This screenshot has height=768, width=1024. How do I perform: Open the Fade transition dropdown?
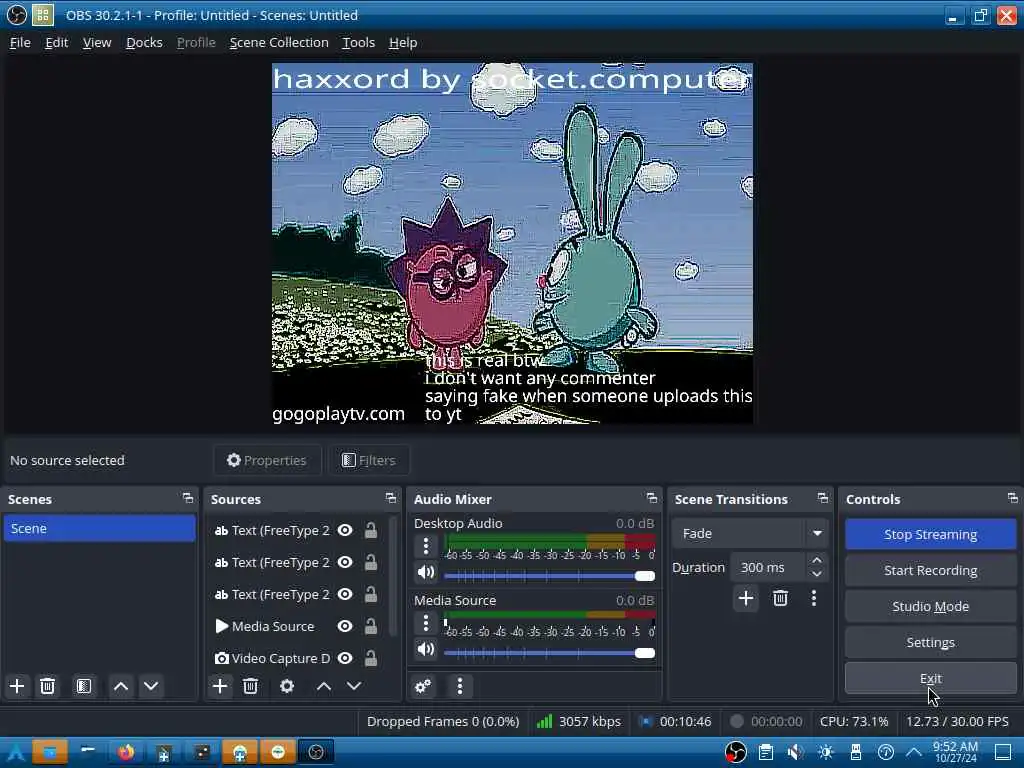pos(750,534)
